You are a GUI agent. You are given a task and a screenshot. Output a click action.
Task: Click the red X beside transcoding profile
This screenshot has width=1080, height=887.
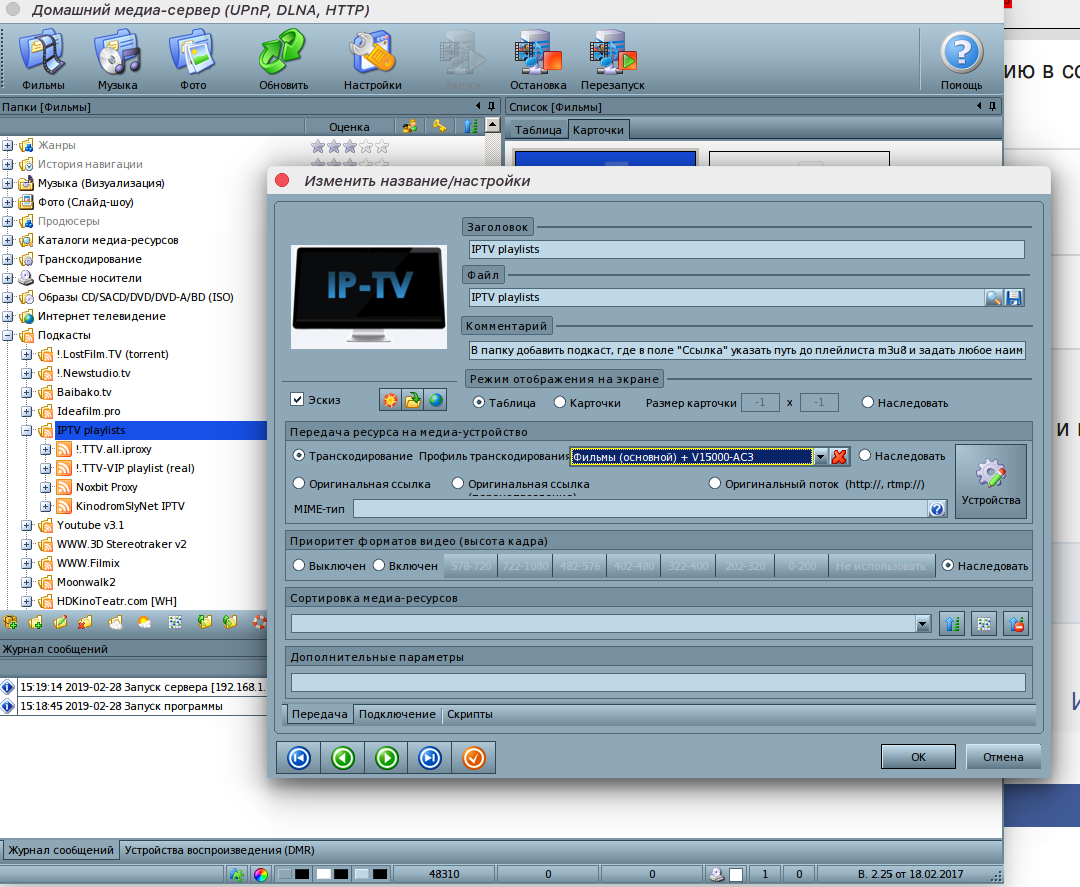coord(839,456)
